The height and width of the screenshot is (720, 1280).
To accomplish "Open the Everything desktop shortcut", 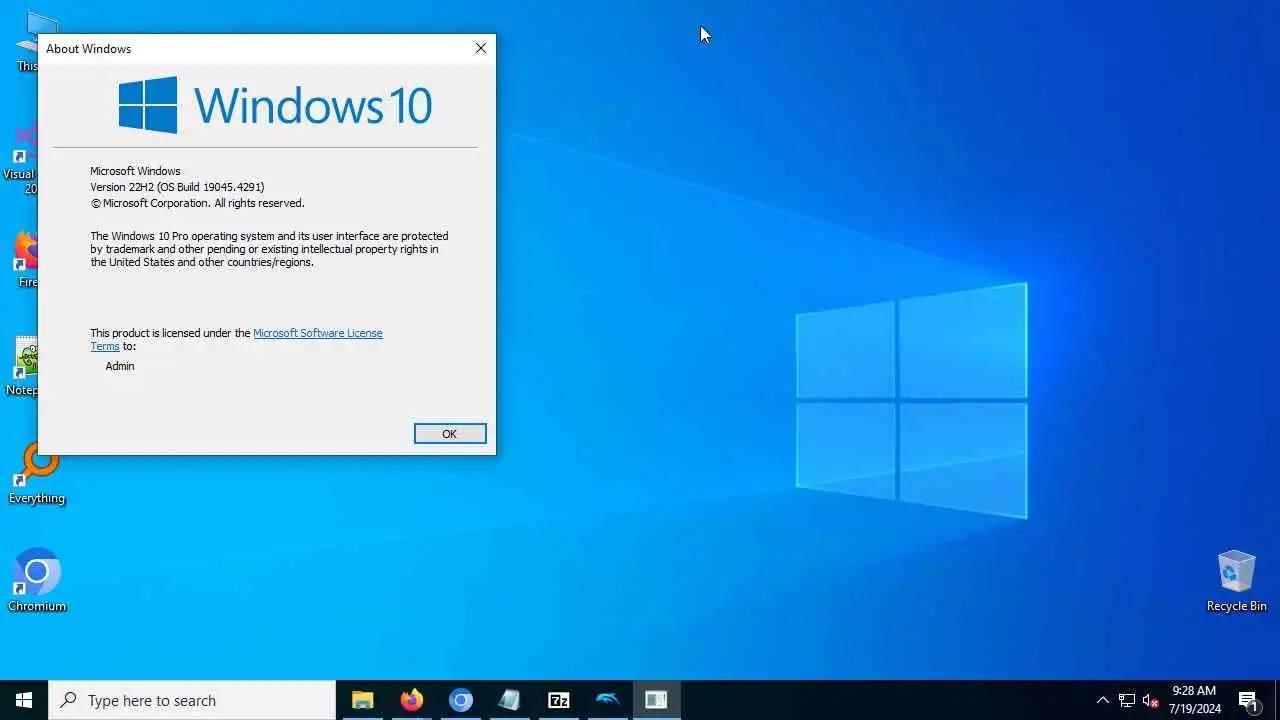I will click(x=38, y=475).
